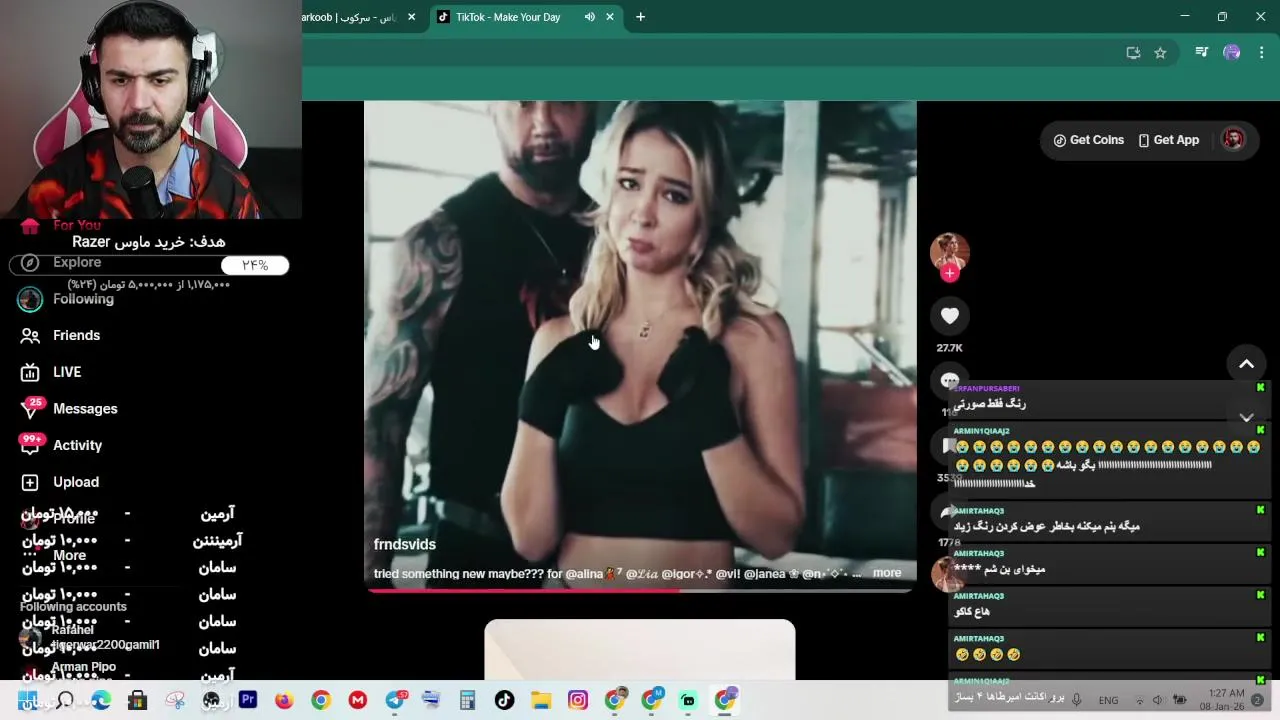Click ENG language indicator in tray

pos(1108,701)
